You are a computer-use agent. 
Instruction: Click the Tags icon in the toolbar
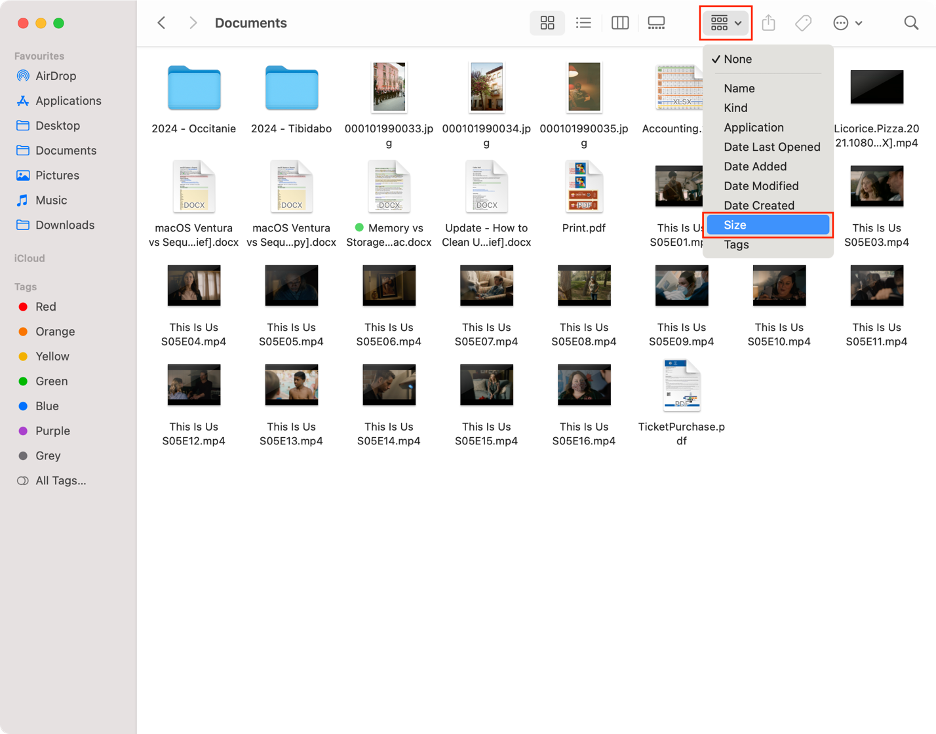point(802,22)
